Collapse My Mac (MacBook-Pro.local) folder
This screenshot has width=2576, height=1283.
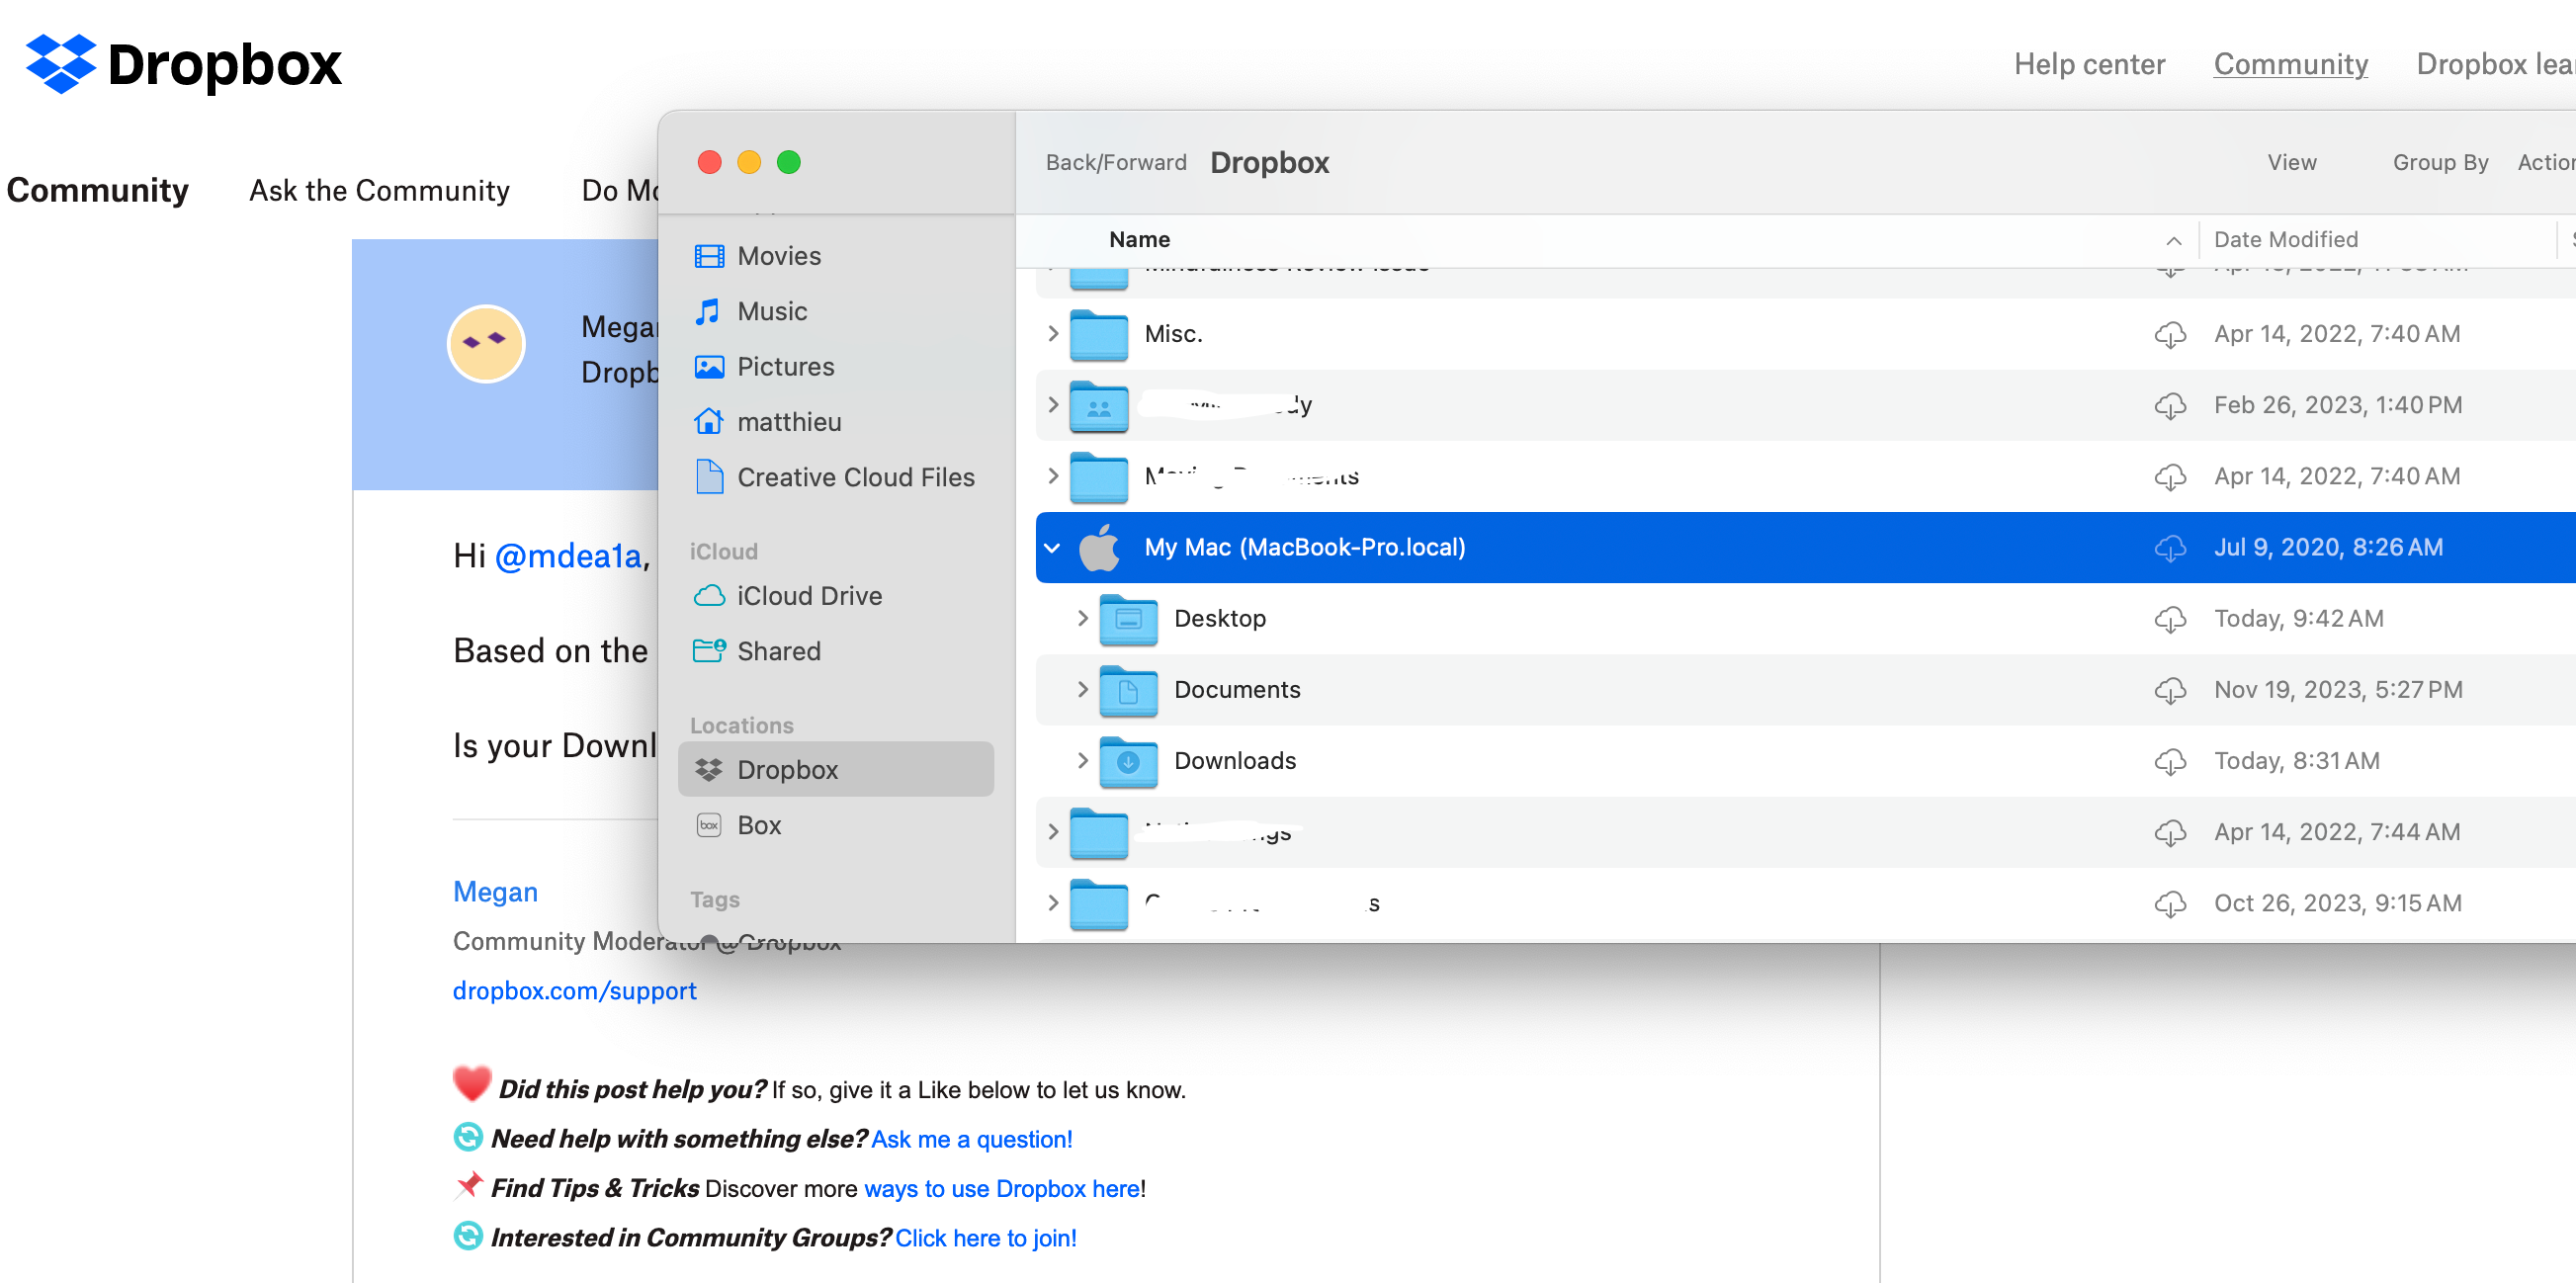tap(1052, 547)
